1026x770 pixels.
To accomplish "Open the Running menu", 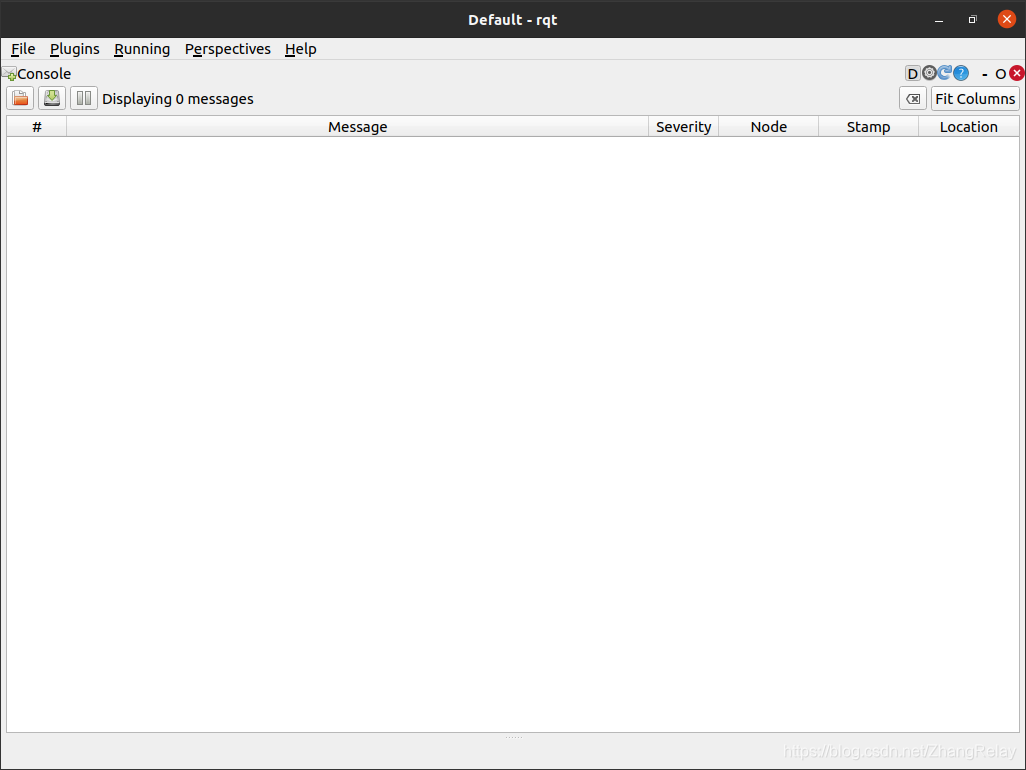I will point(142,49).
